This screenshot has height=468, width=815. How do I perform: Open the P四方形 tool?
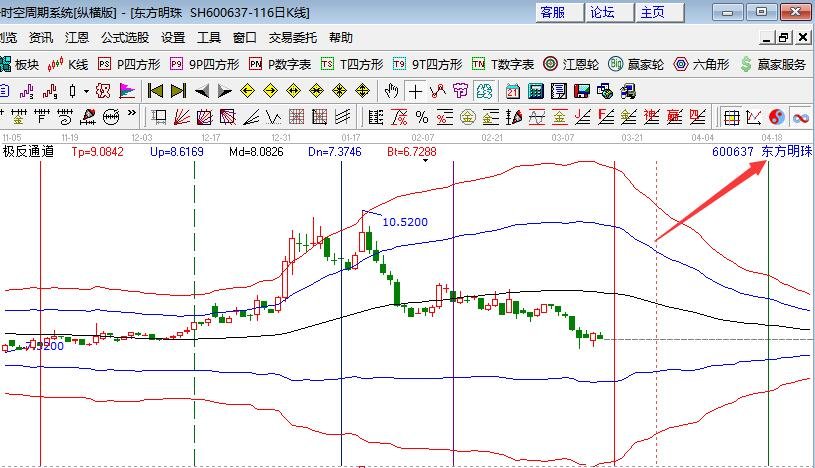point(129,64)
